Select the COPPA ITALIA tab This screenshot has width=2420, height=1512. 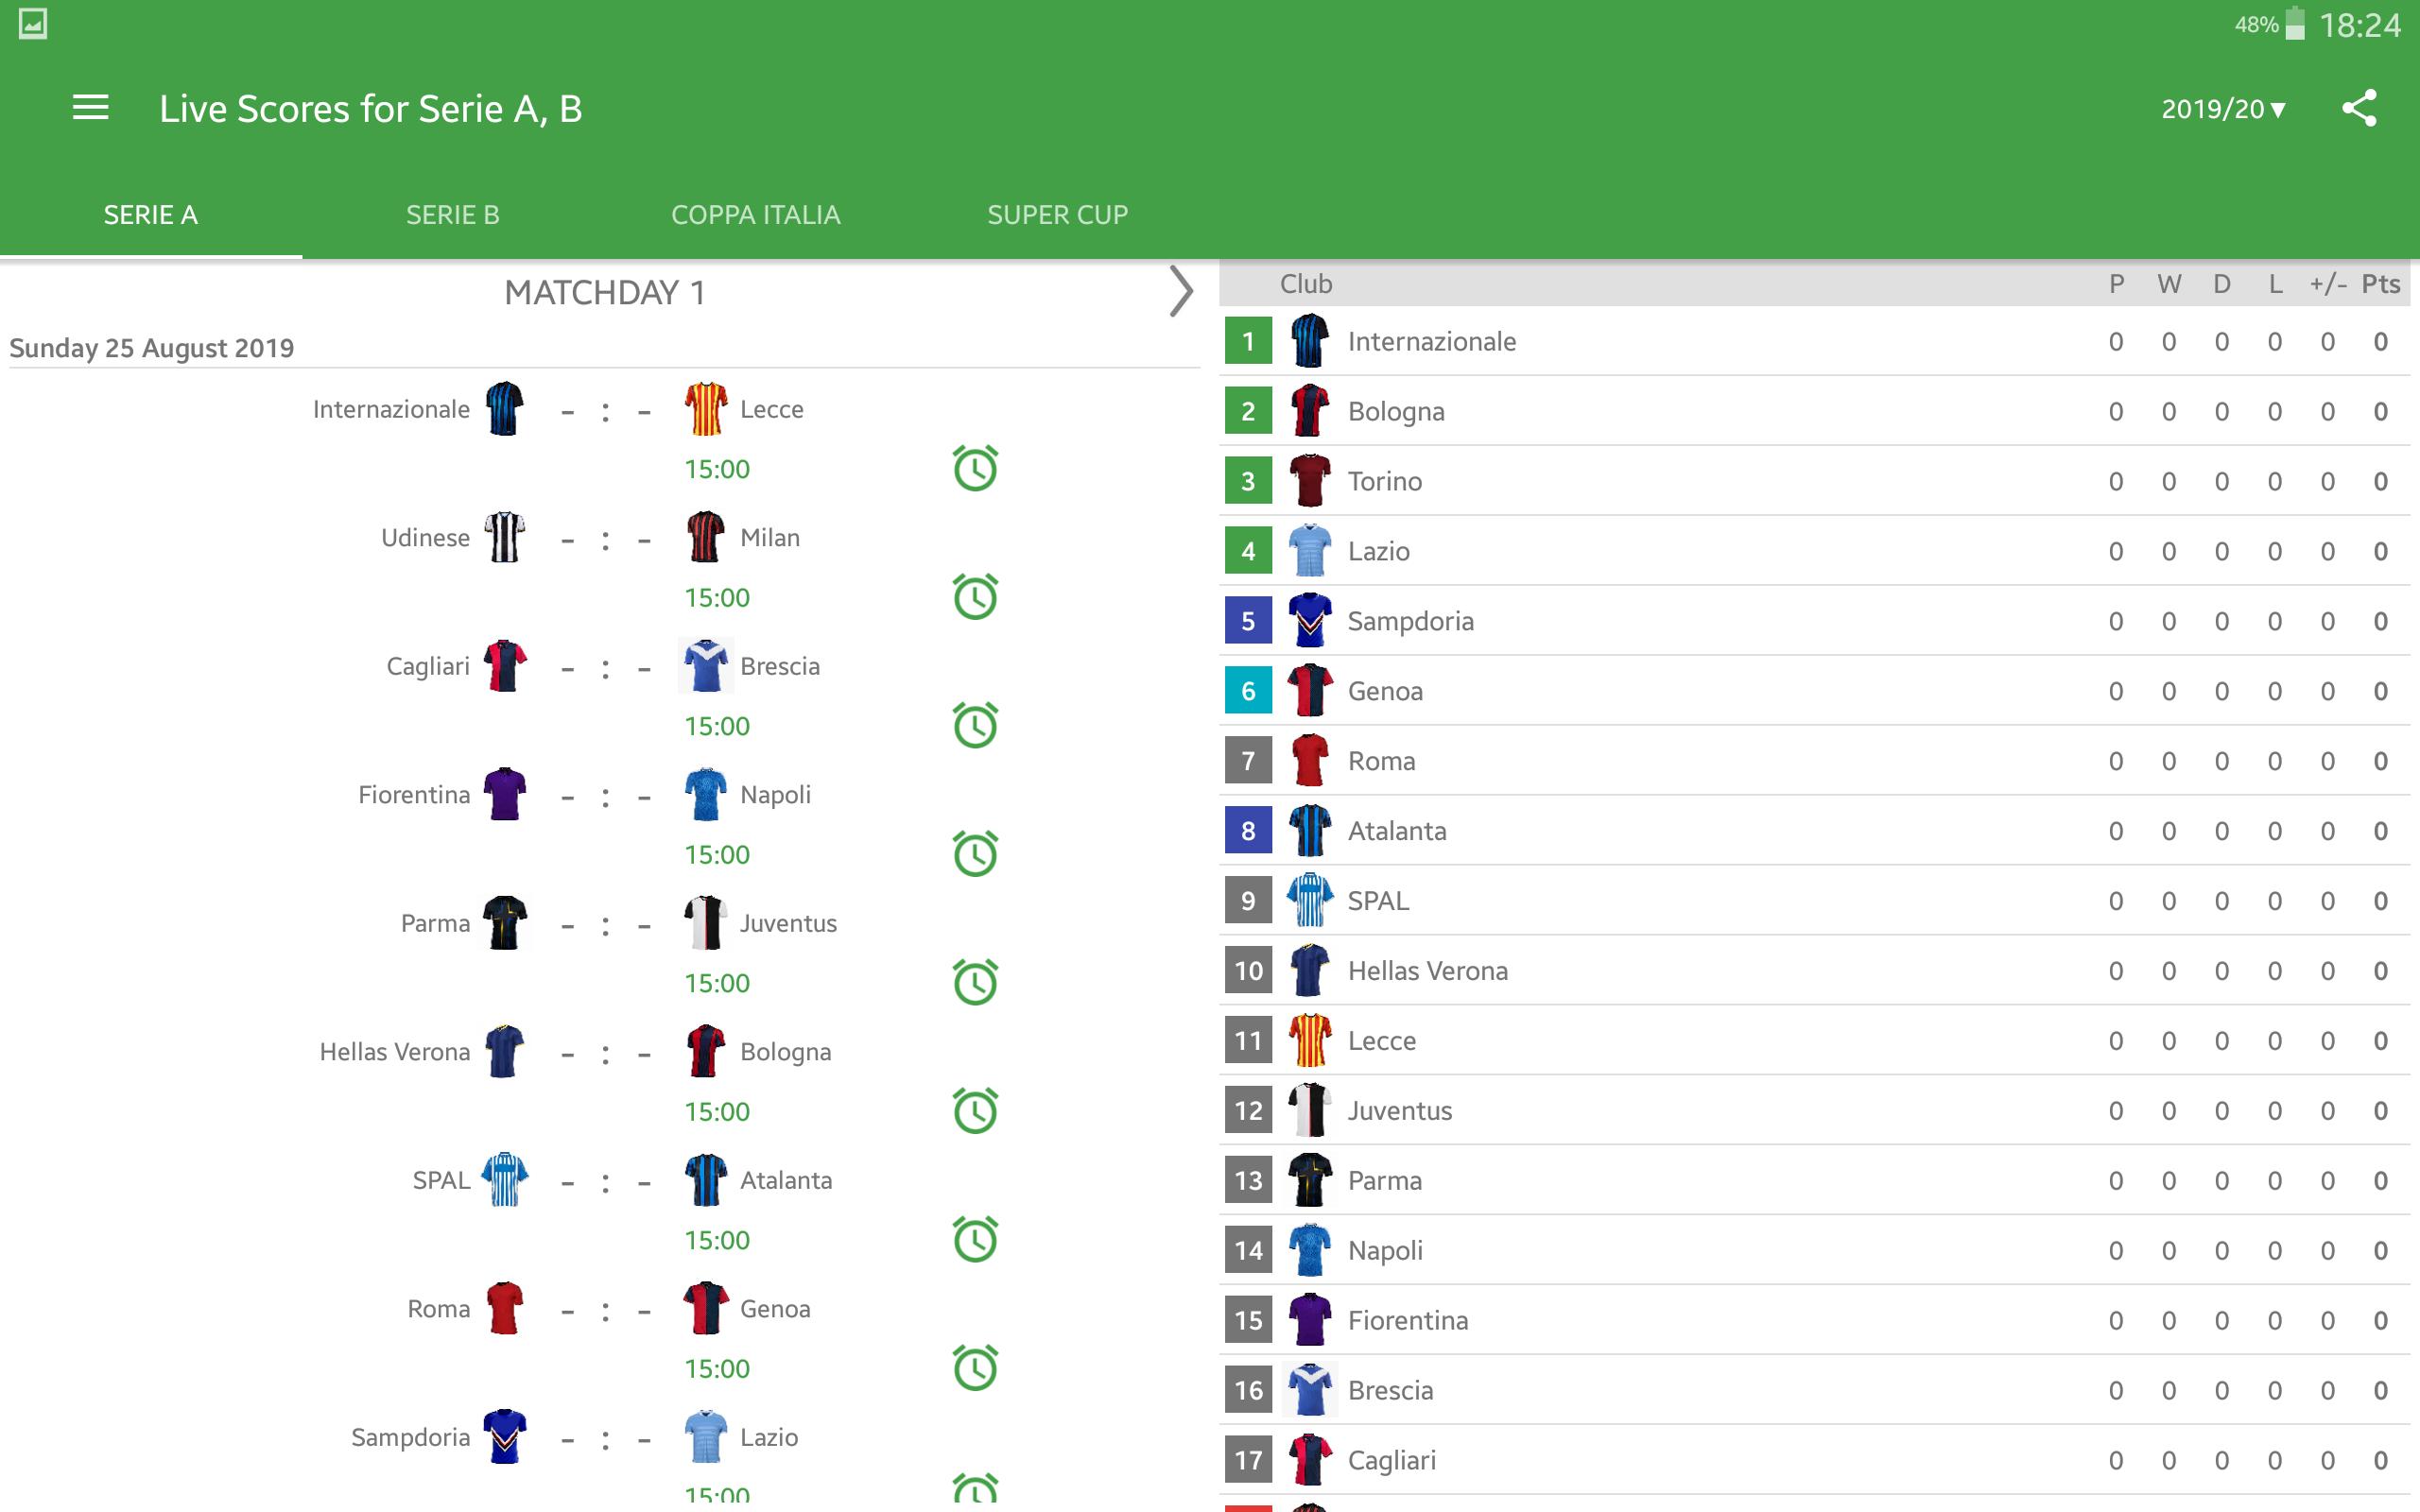point(756,215)
